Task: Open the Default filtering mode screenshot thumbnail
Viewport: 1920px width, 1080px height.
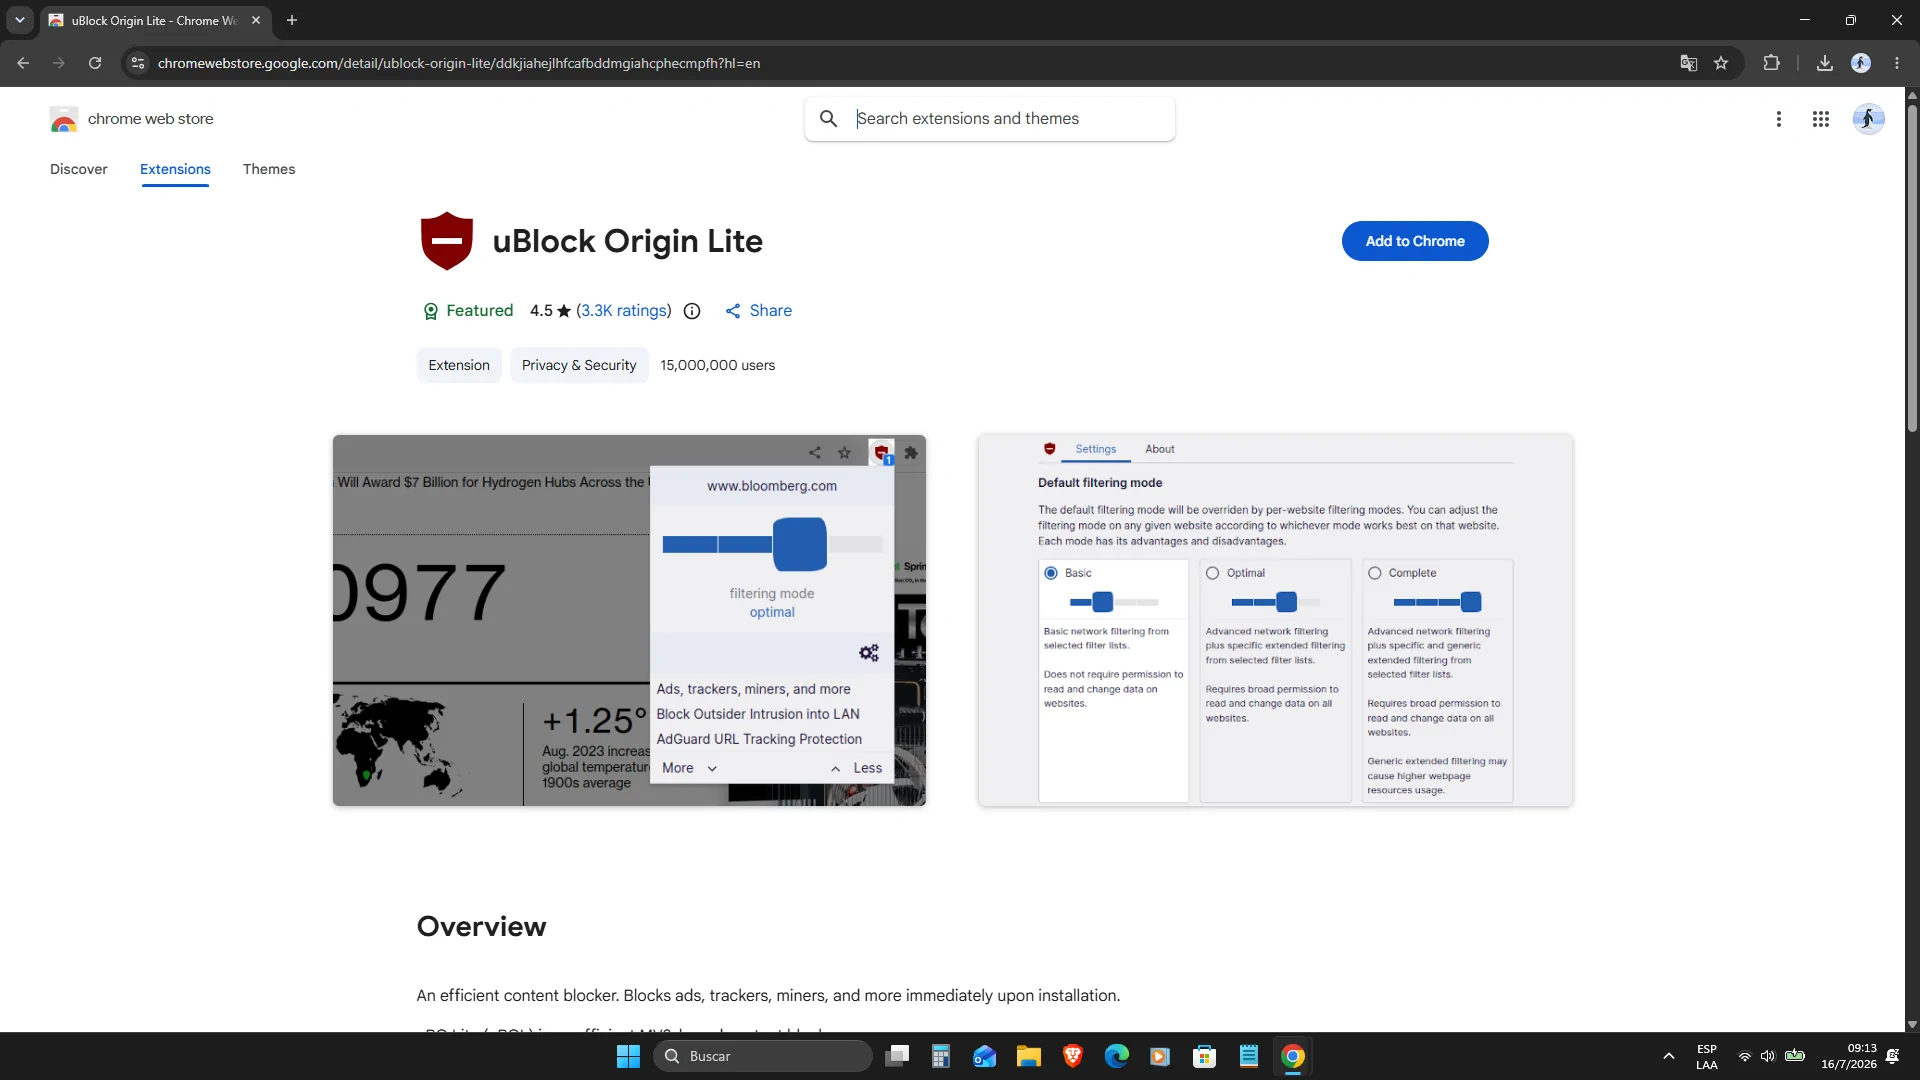Action: [1275, 620]
